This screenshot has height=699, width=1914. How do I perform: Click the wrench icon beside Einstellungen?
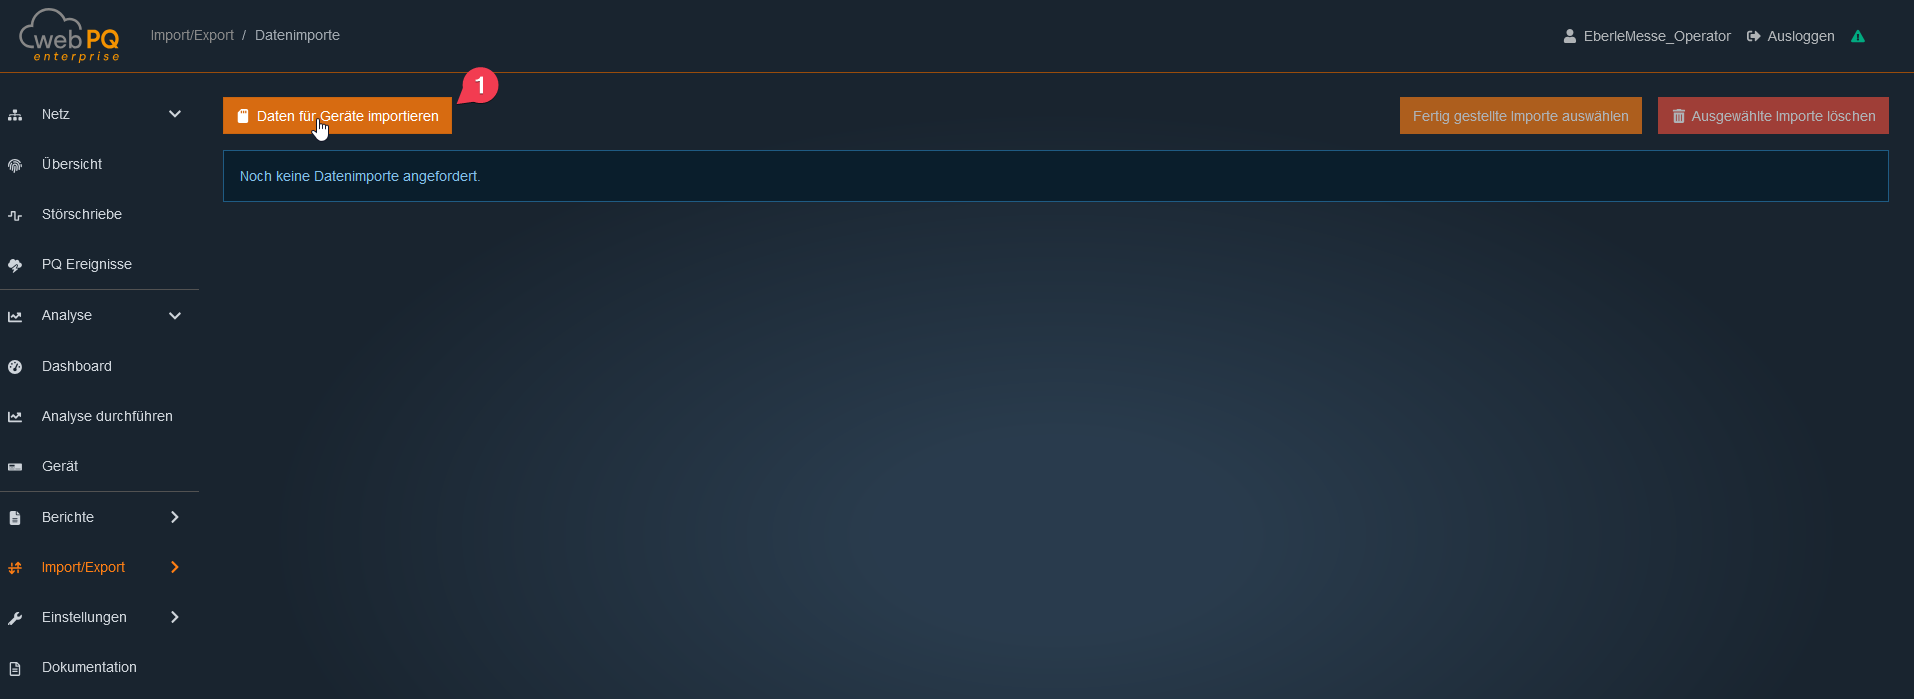point(15,618)
